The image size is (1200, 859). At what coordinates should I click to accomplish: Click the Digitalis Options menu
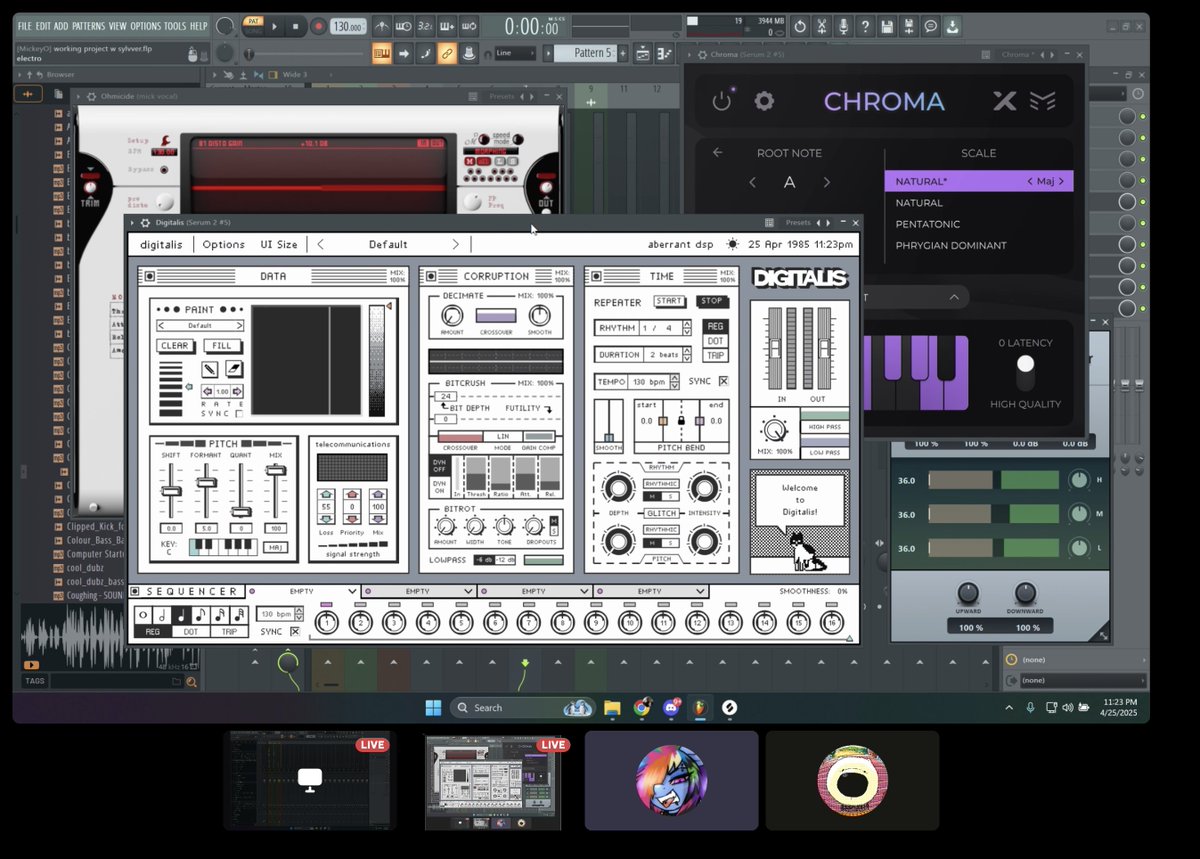pyautogui.click(x=223, y=244)
